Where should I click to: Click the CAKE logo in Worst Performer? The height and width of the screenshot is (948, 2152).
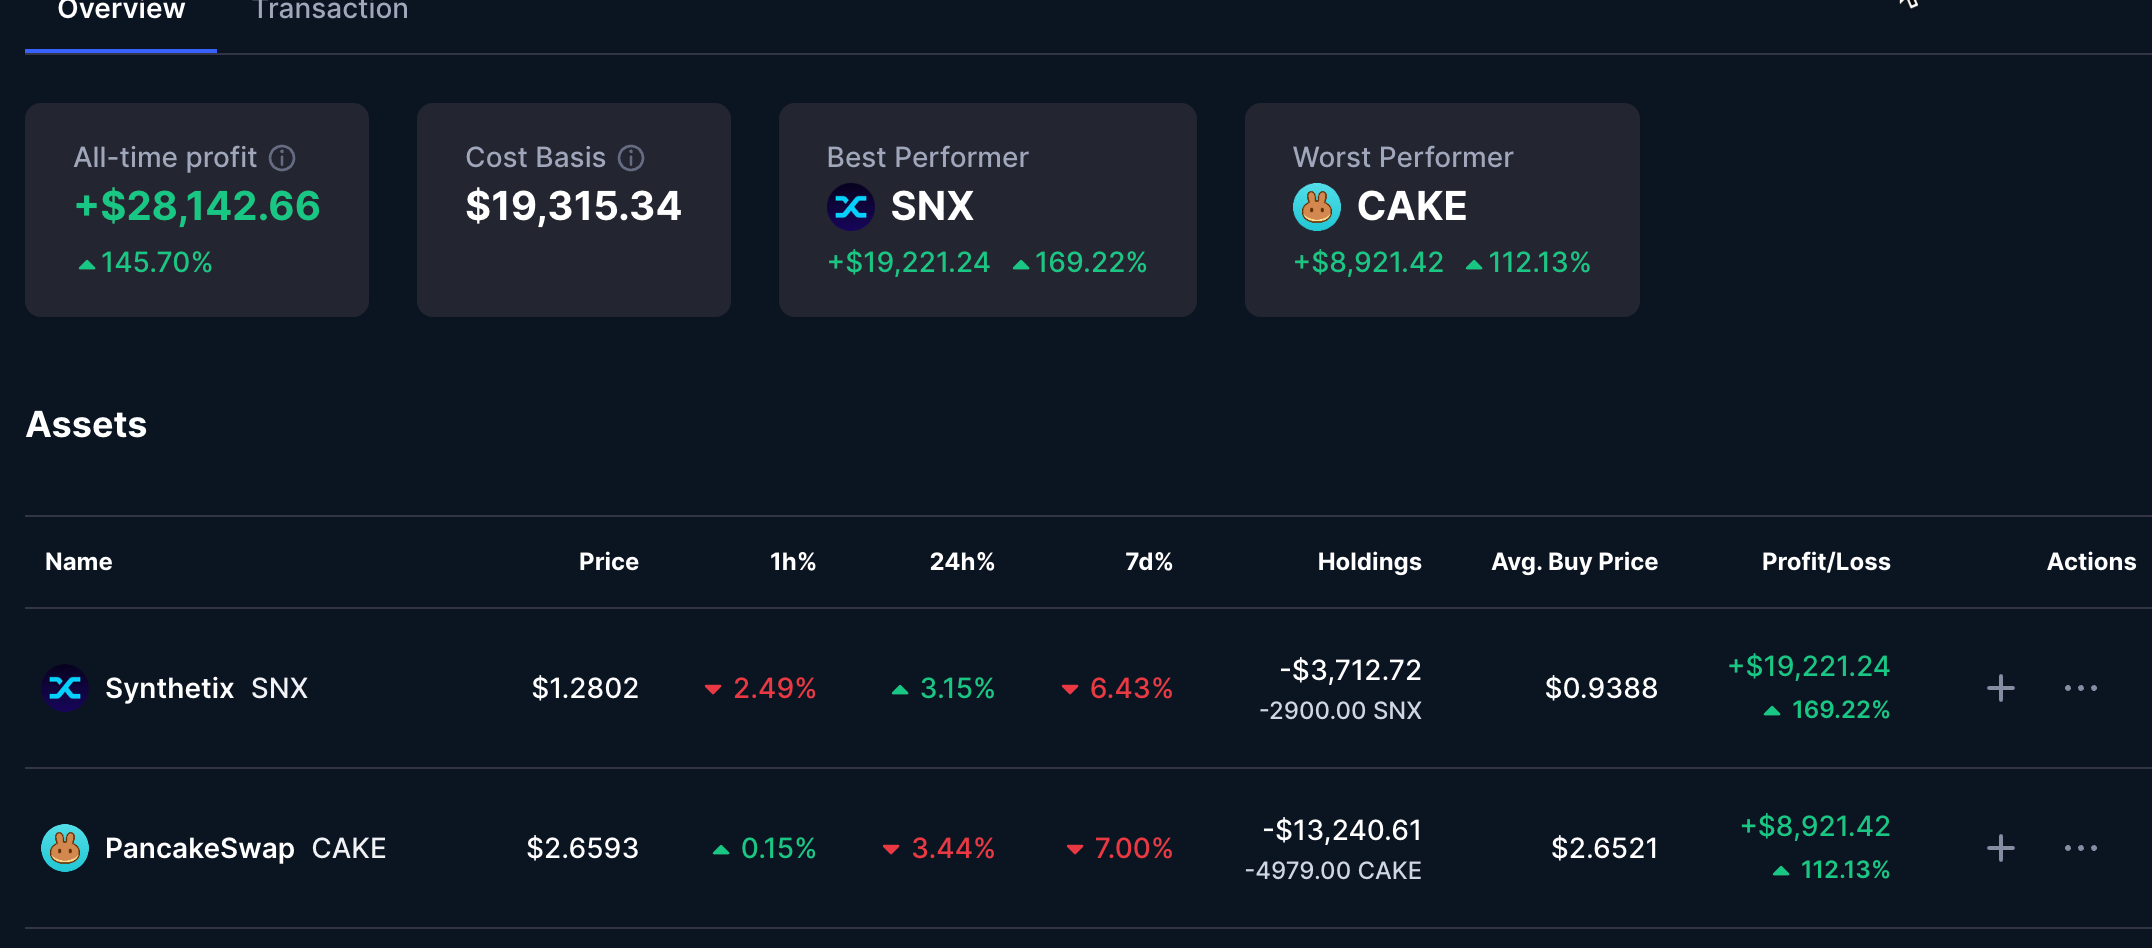[1317, 207]
